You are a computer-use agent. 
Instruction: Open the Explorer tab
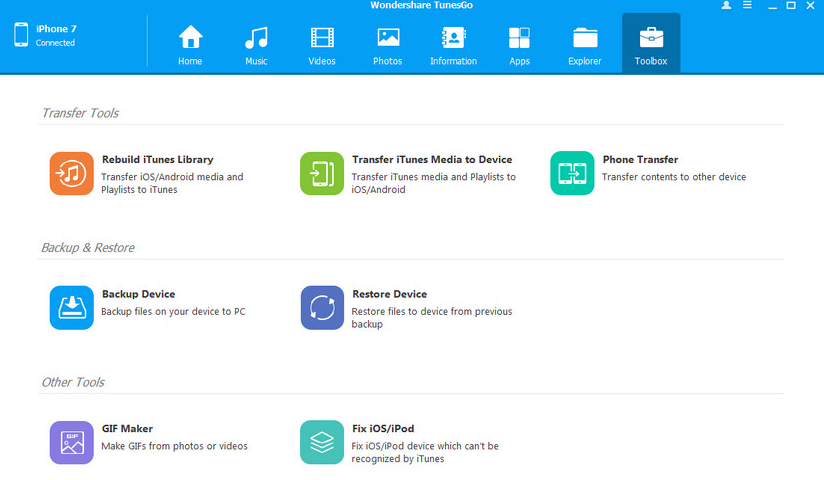[585, 45]
